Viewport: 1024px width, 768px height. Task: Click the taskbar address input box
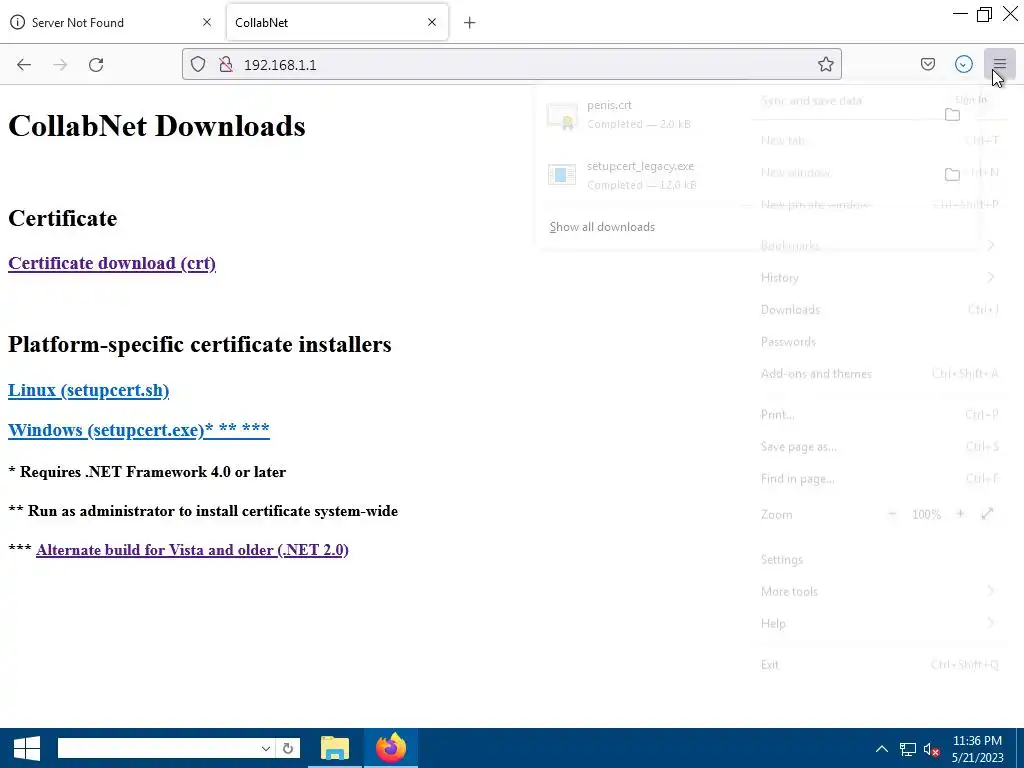pyautogui.click(x=157, y=748)
